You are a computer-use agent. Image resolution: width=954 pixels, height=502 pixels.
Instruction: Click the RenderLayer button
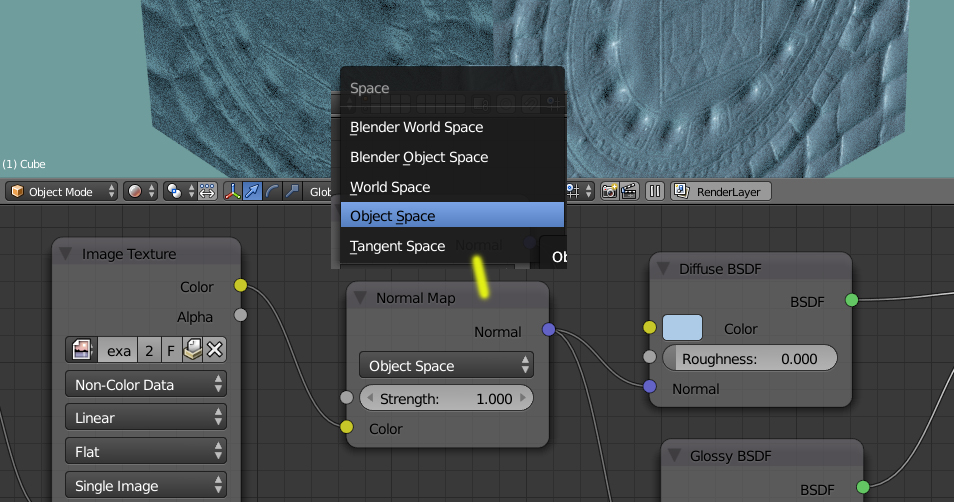pyautogui.click(x=721, y=192)
